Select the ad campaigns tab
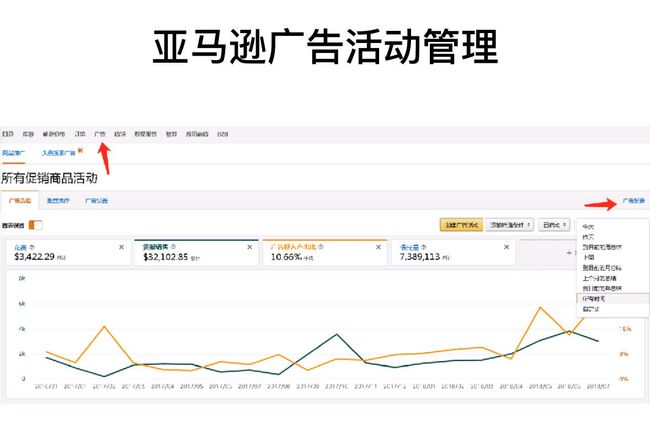Viewport: 650px width, 441px height. click(x=20, y=201)
